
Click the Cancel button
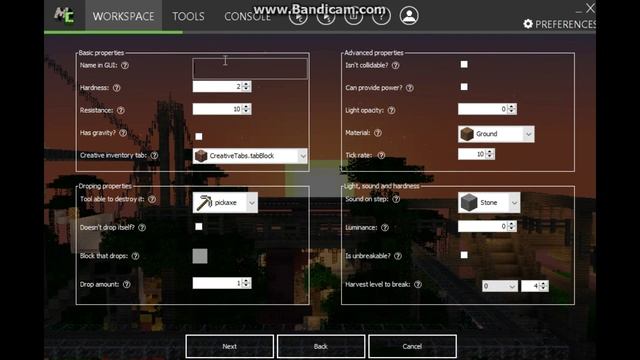(412, 346)
